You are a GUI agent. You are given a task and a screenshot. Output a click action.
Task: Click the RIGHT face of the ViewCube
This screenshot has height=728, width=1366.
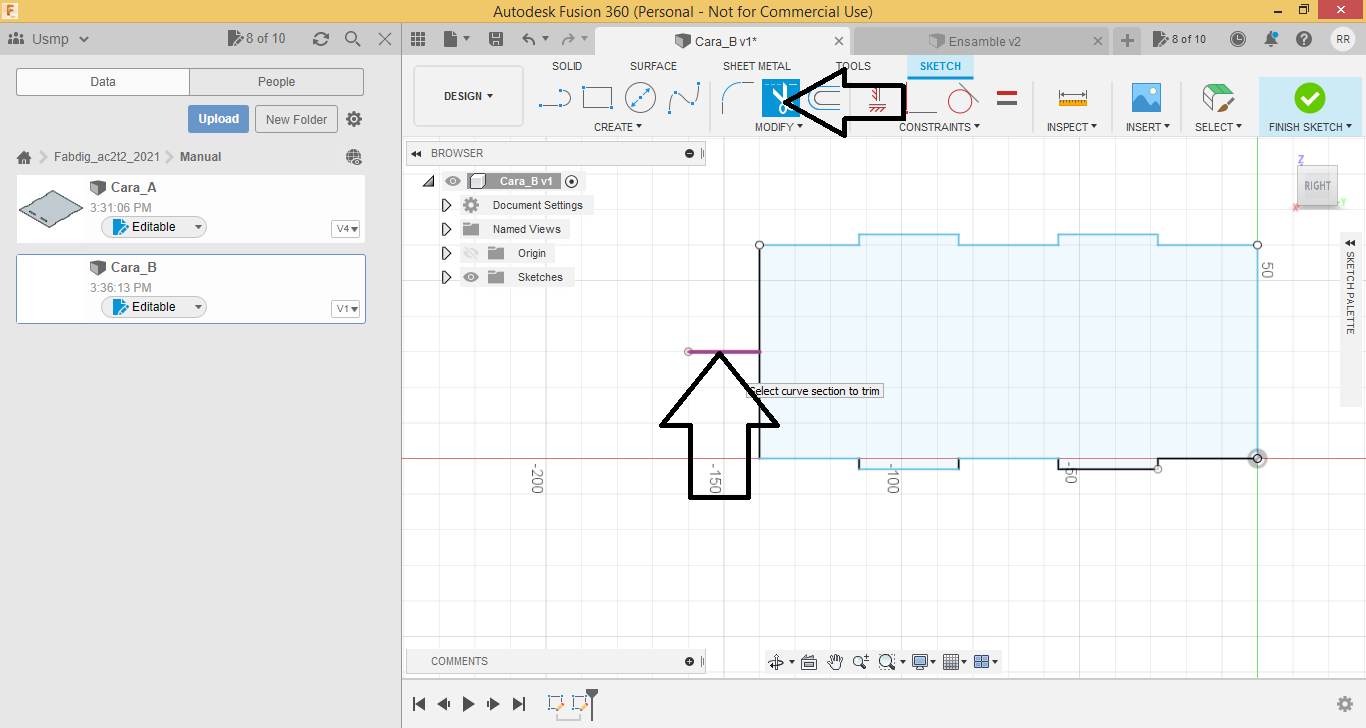point(1317,185)
